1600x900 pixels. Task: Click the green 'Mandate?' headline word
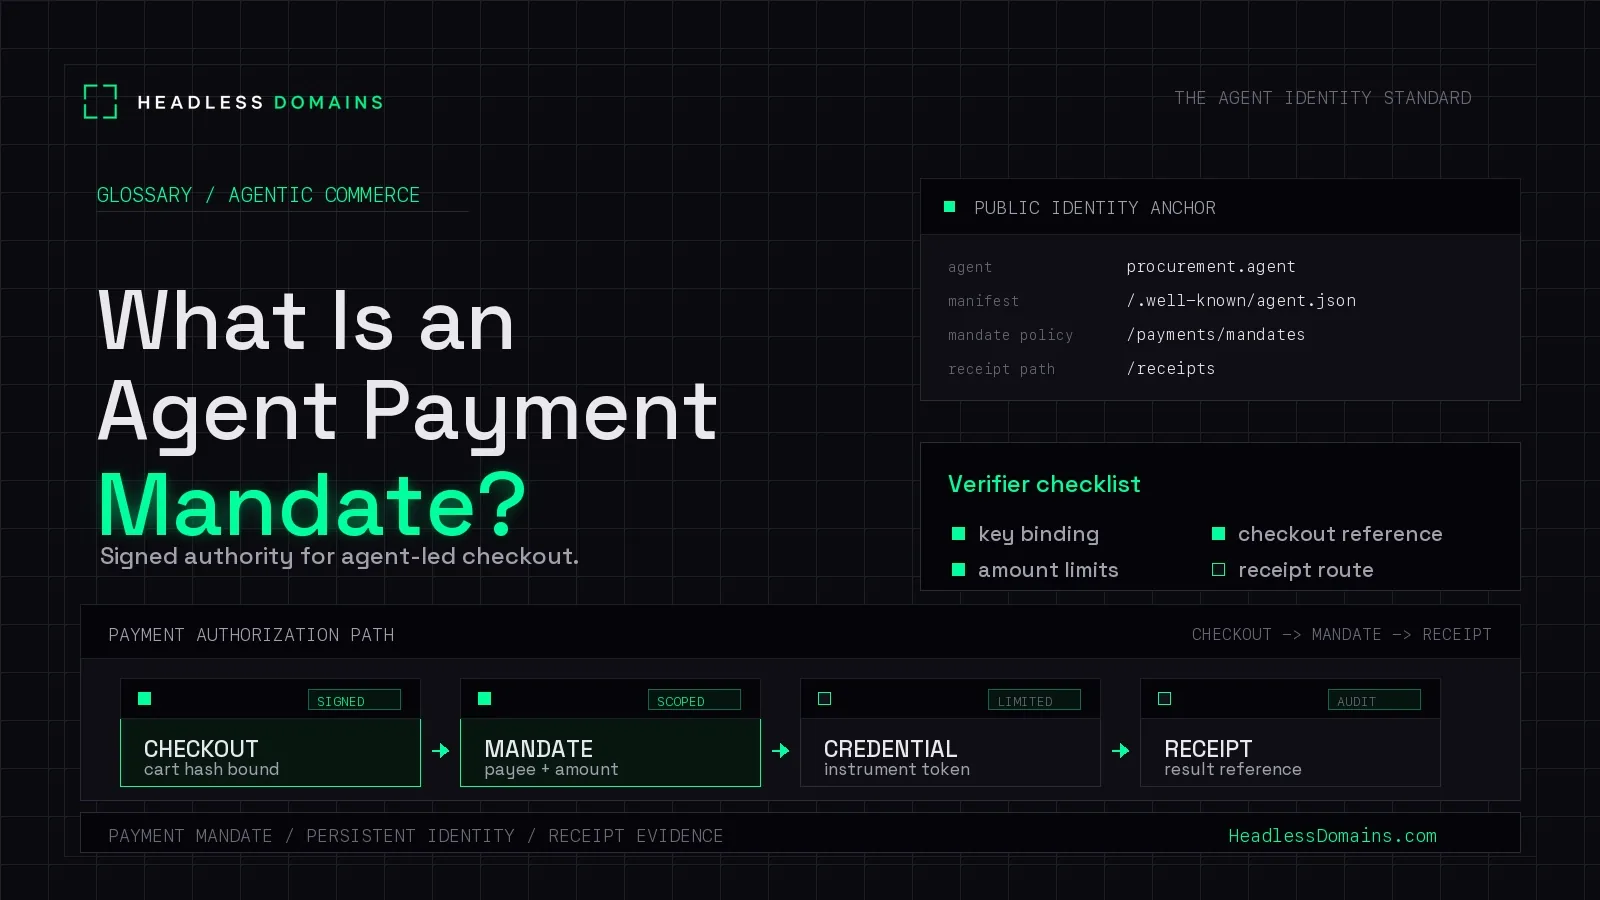[x=312, y=505]
